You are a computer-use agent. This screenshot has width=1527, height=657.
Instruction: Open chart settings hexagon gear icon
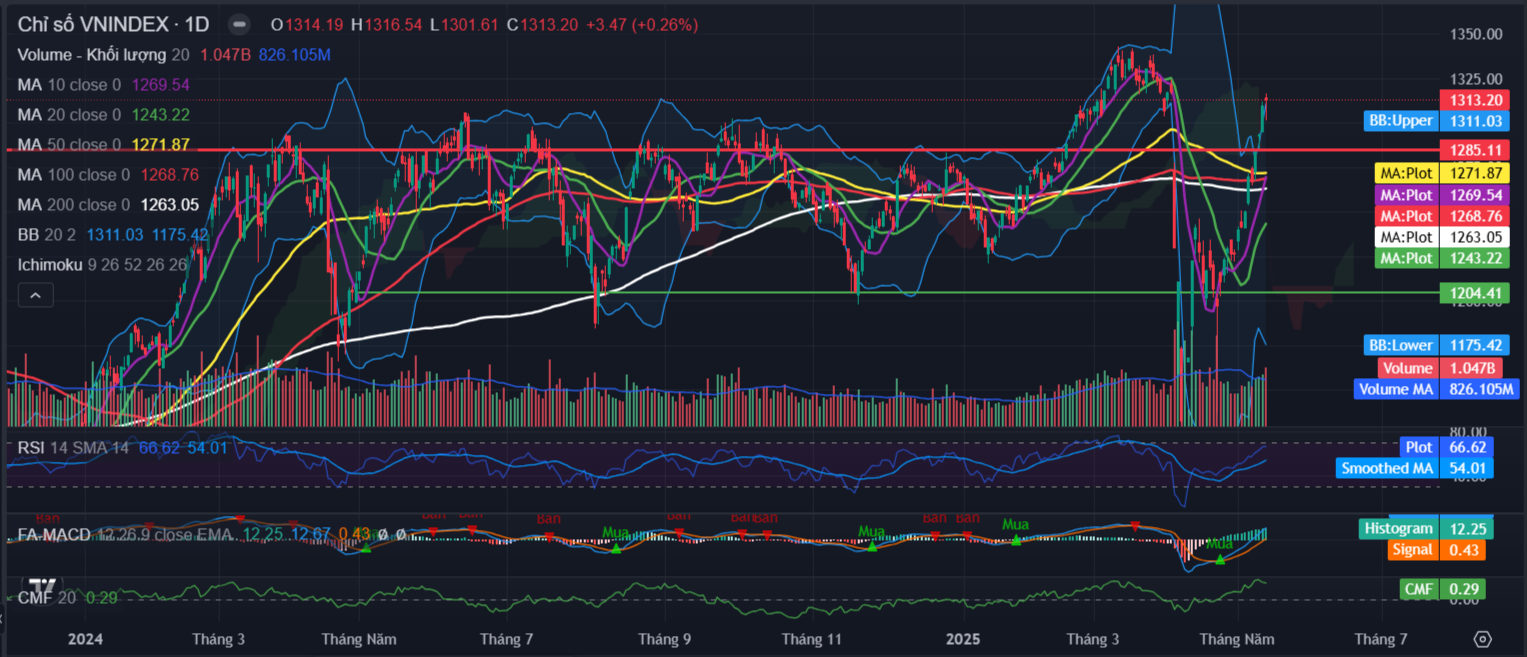(1482, 639)
